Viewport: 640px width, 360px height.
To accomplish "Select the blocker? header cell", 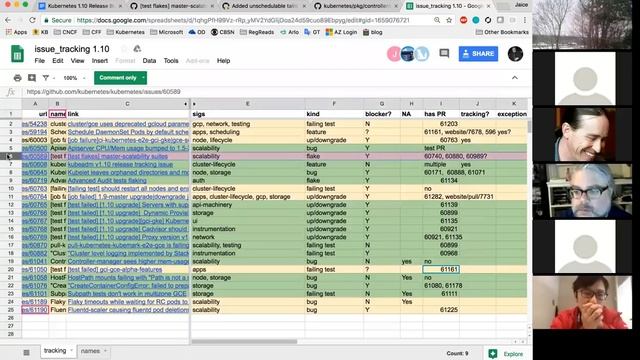I will tap(382, 114).
